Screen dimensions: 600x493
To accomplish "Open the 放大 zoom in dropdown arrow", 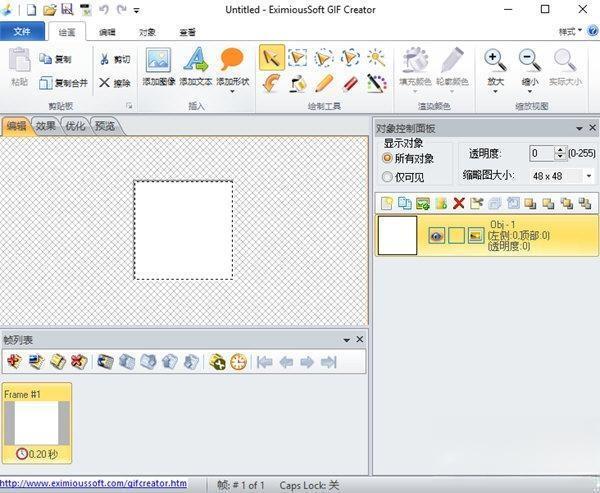I will click(495, 91).
